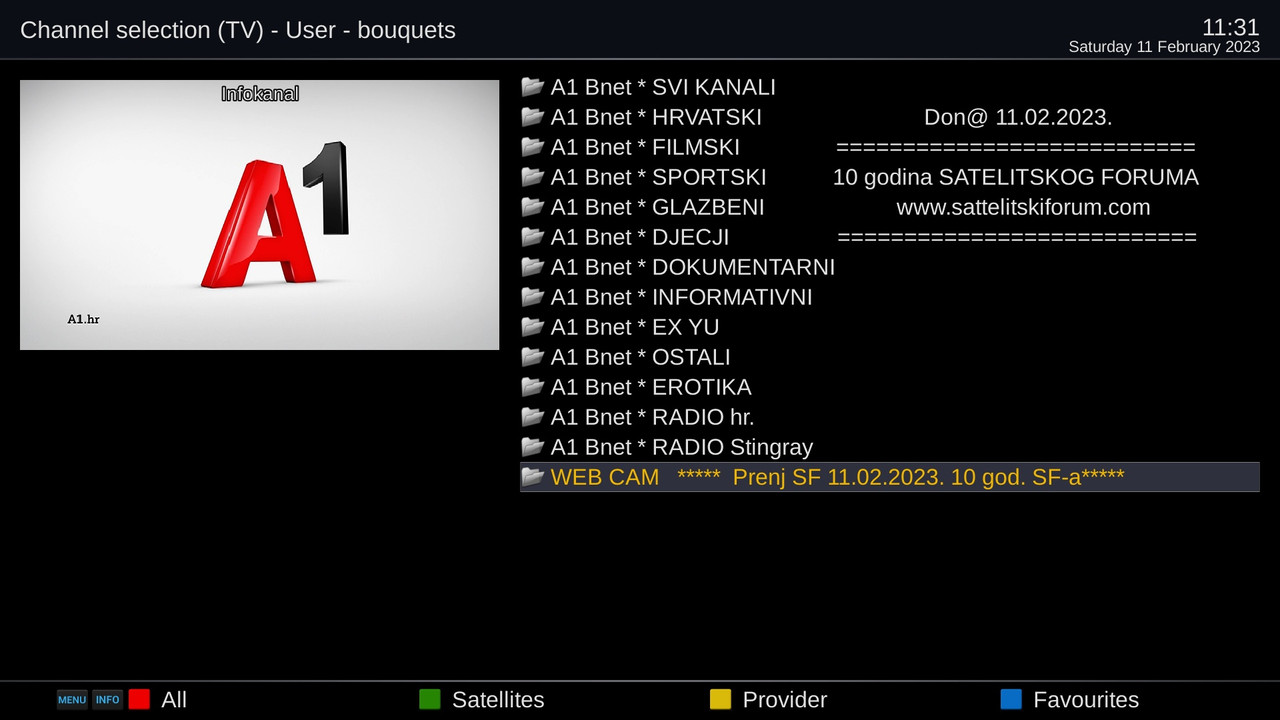Open the highlighted WEB CAM bouquet
This screenshot has height=720, width=1280.
[890, 477]
